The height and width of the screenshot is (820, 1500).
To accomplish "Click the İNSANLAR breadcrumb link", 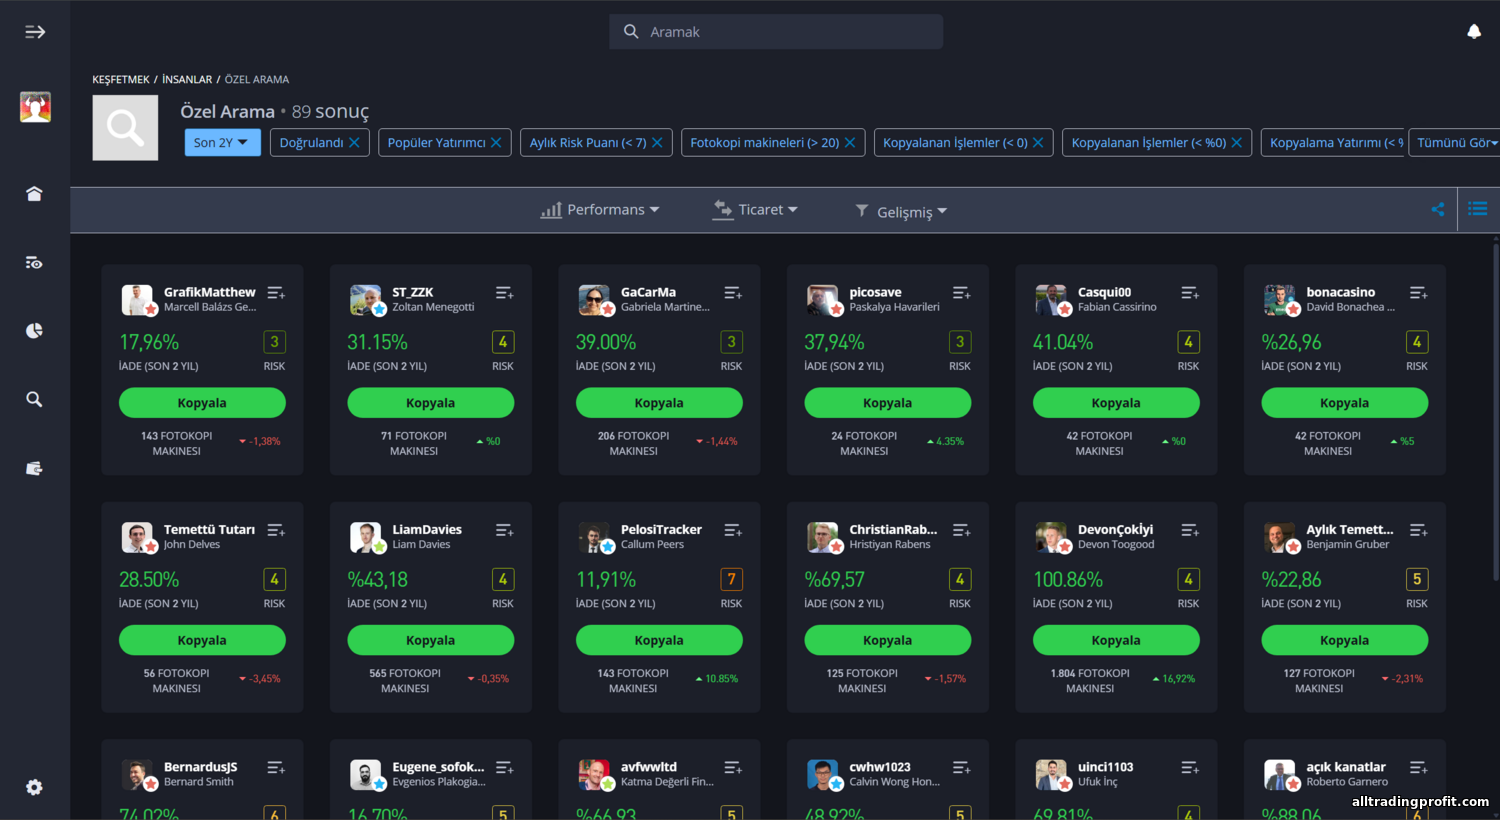I will [x=187, y=80].
